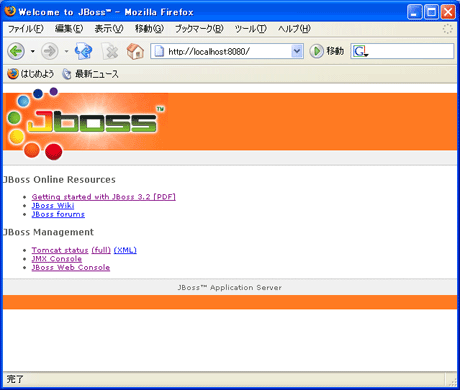
Task: Click the Stop loading icon
Action: (110, 52)
